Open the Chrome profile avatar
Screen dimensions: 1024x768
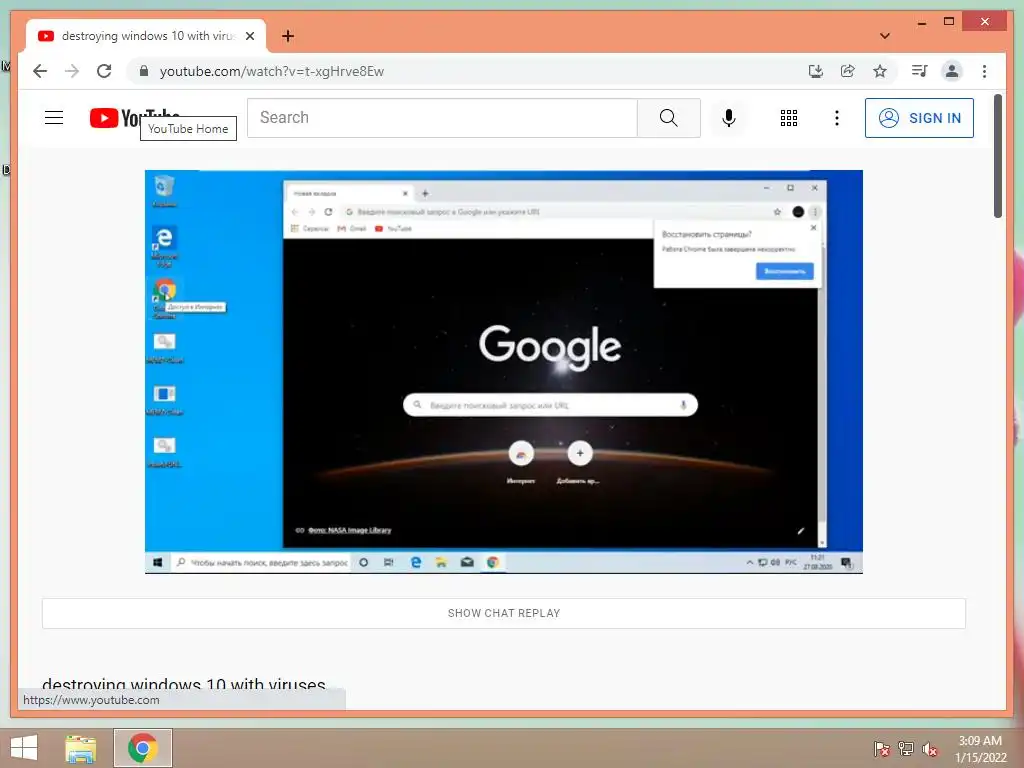click(x=952, y=71)
